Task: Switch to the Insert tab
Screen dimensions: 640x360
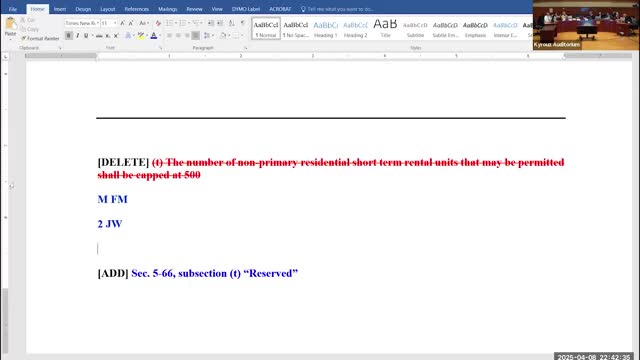Action: click(x=60, y=9)
